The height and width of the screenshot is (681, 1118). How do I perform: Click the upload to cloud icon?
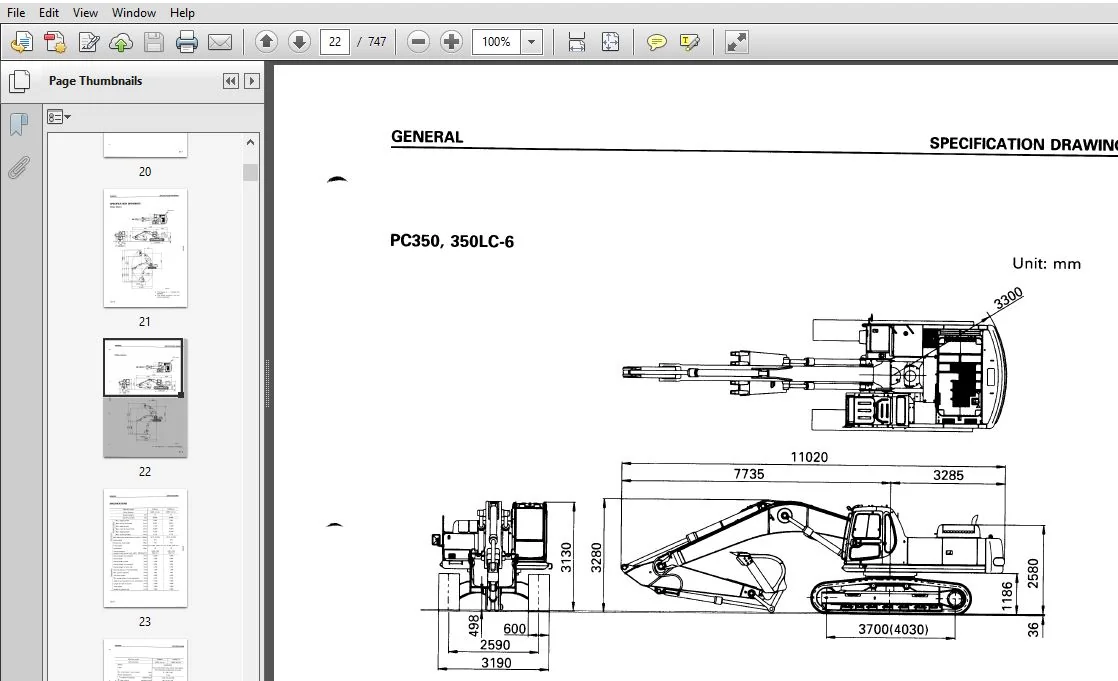(120, 42)
